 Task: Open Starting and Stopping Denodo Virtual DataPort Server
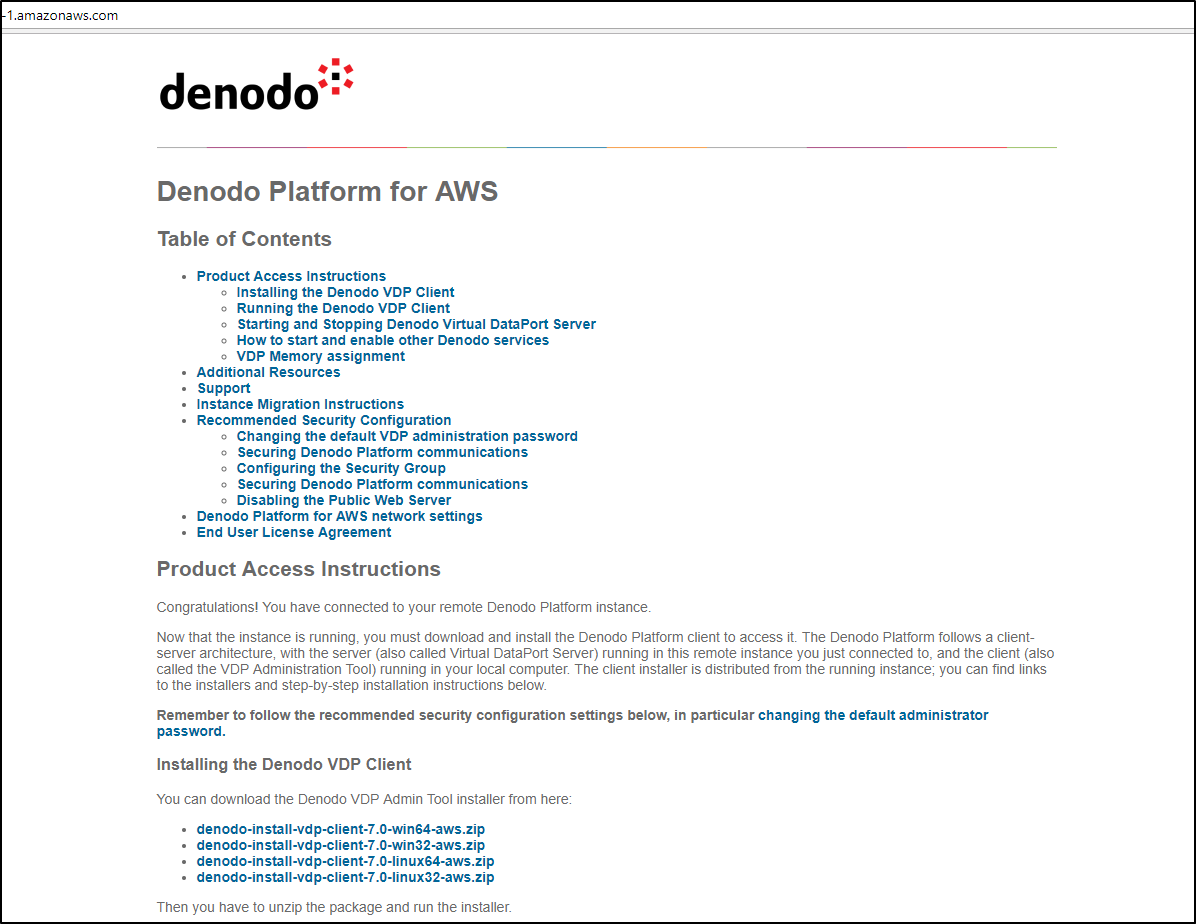click(x=416, y=324)
